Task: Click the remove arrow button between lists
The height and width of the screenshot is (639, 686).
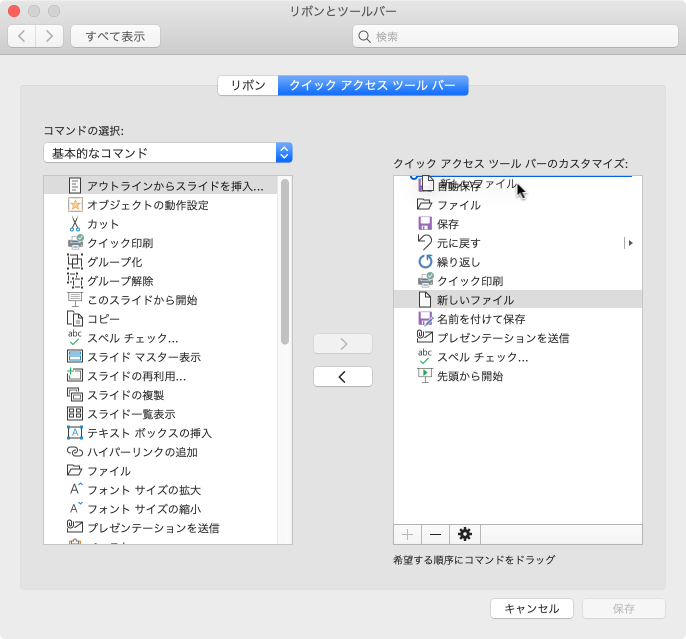Action: pos(343,377)
